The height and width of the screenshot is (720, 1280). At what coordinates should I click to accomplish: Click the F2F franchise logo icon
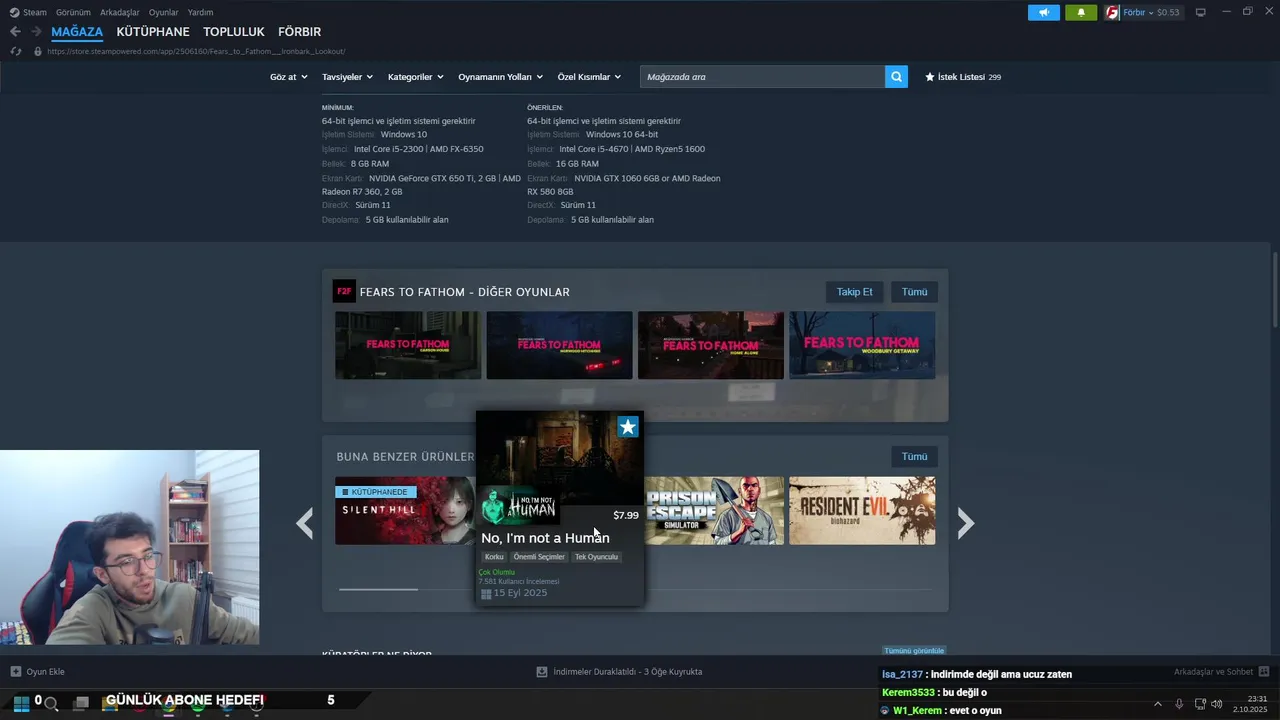[x=344, y=291]
